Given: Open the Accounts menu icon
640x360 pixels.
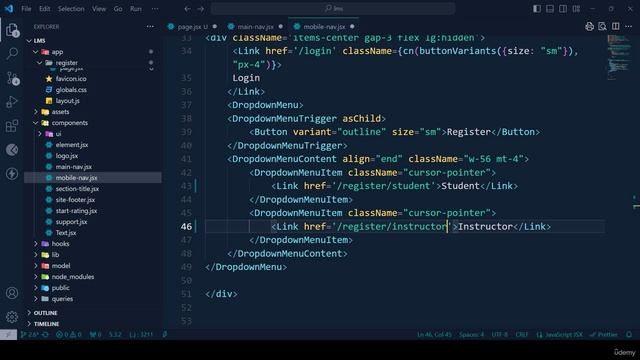Looking at the screenshot, I should [x=12, y=293].
